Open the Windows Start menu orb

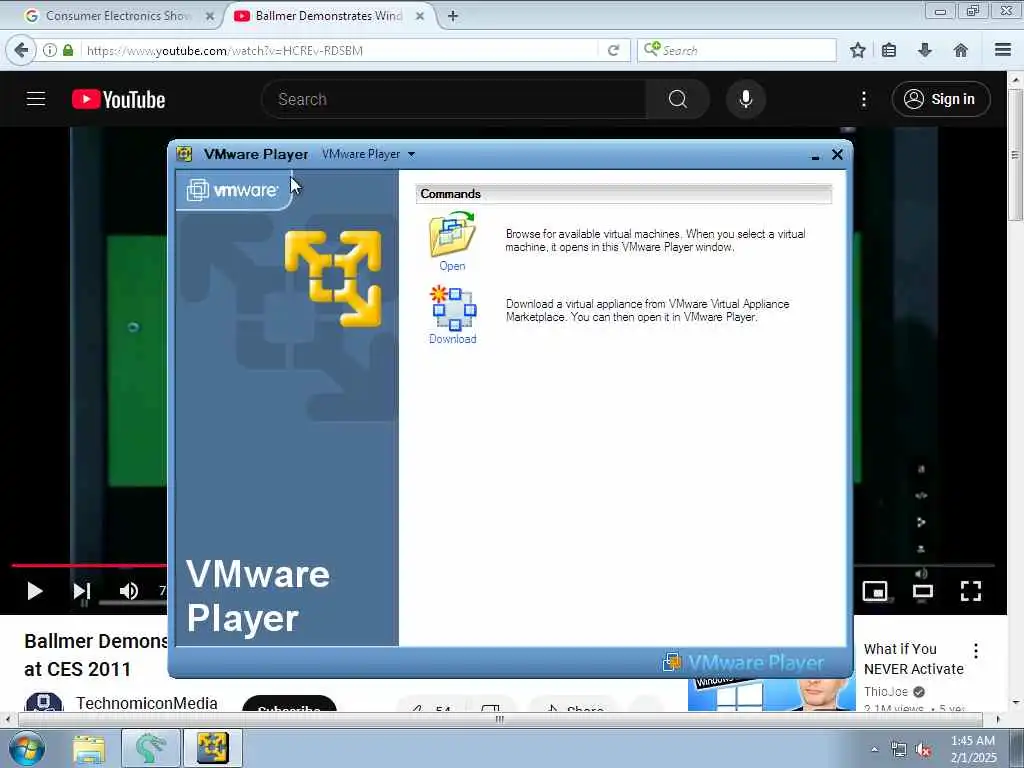click(x=26, y=748)
